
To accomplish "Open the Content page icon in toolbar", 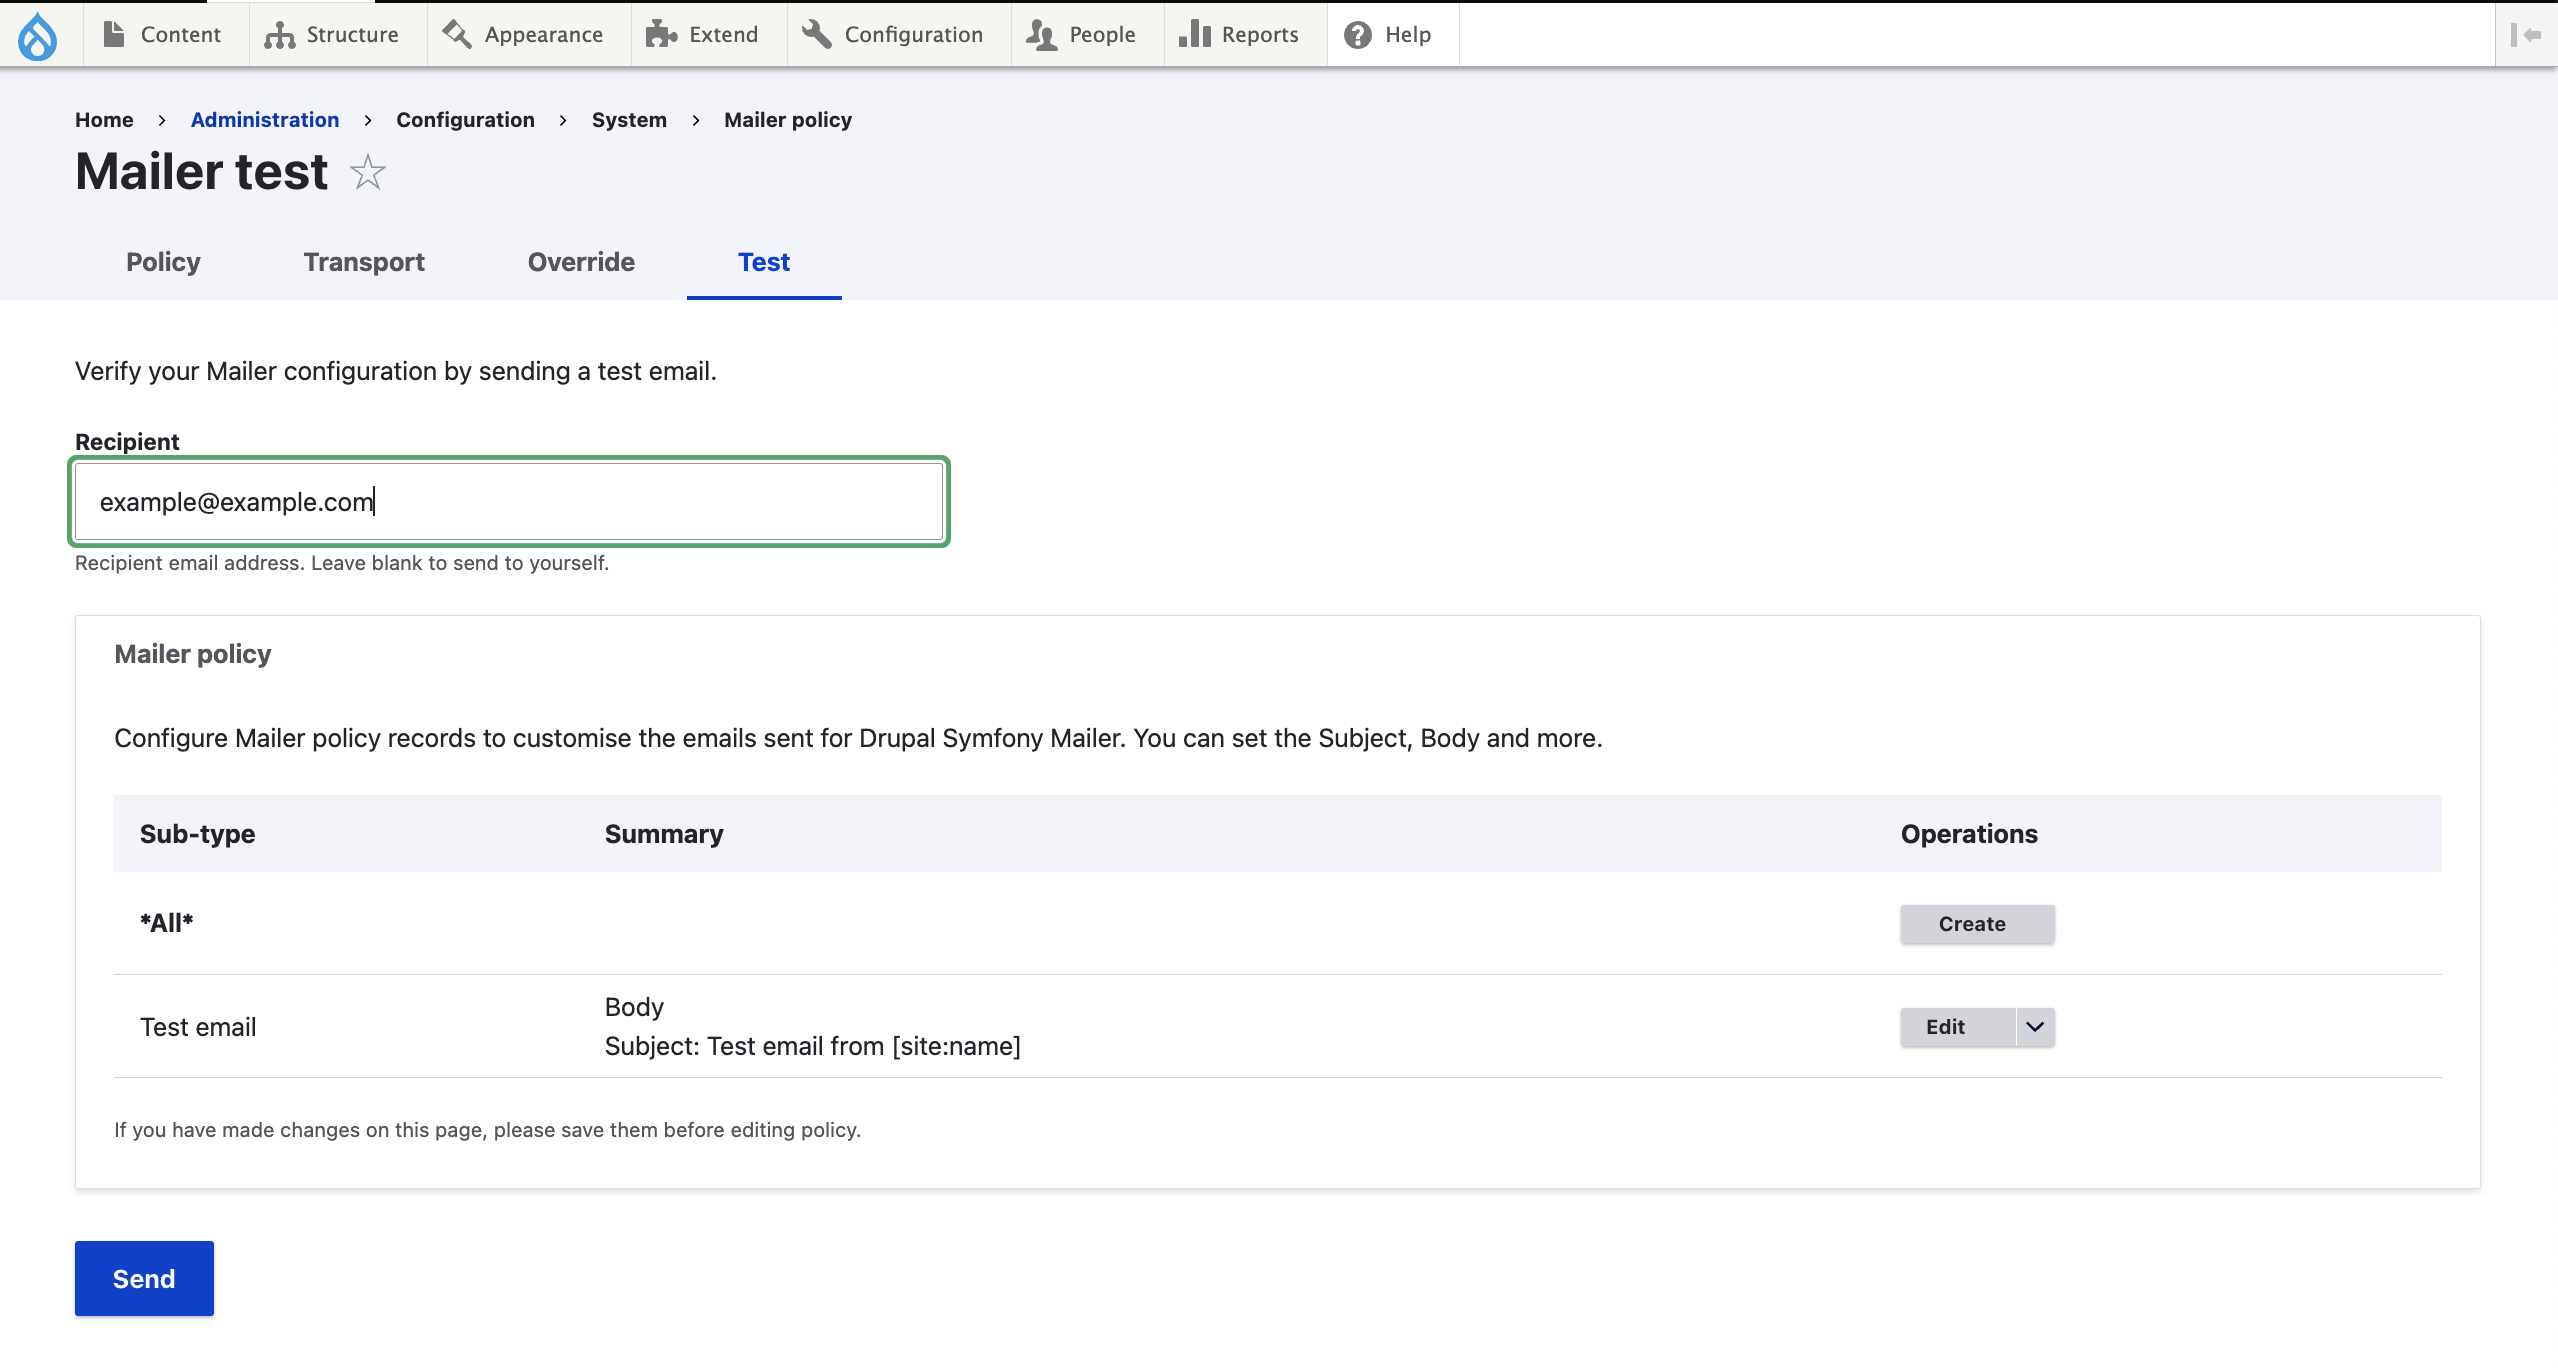I will coord(115,34).
